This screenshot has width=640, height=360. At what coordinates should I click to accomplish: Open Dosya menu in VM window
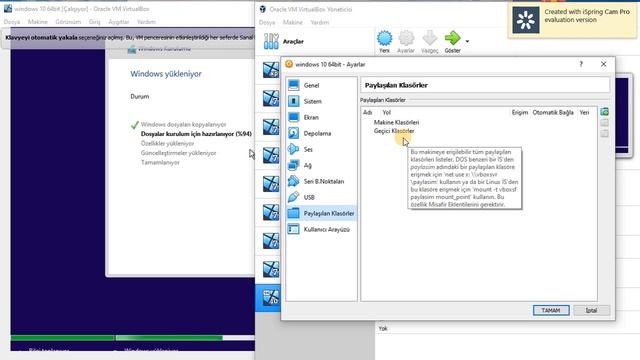12,22
